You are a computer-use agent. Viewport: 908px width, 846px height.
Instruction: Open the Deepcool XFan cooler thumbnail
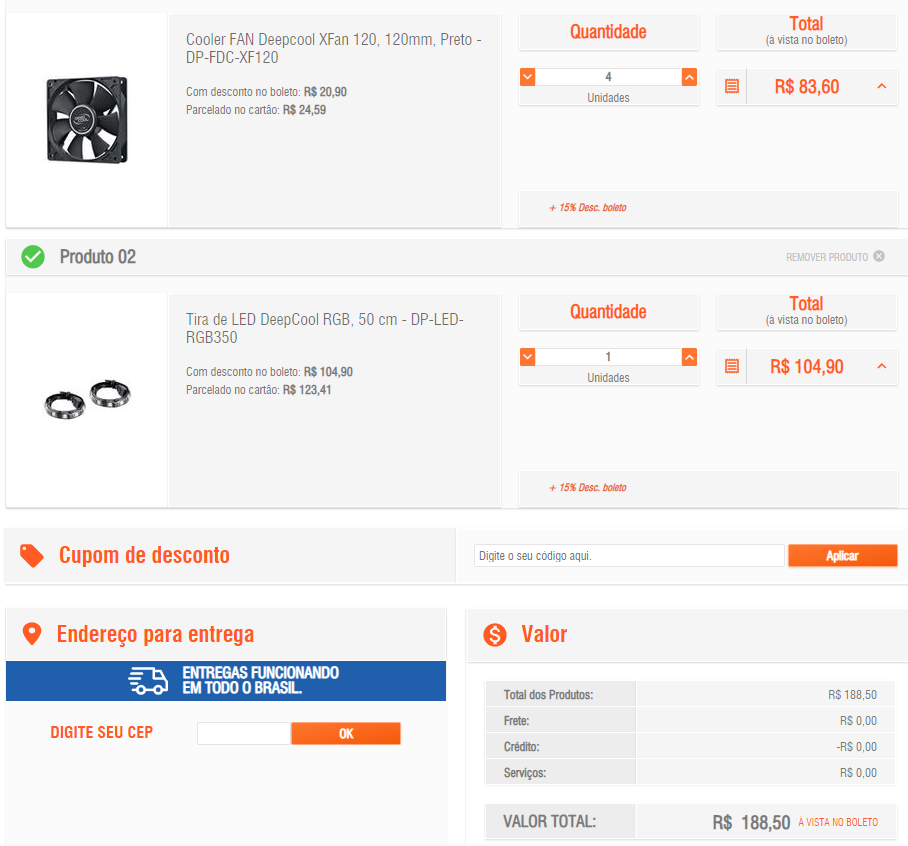tap(87, 119)
